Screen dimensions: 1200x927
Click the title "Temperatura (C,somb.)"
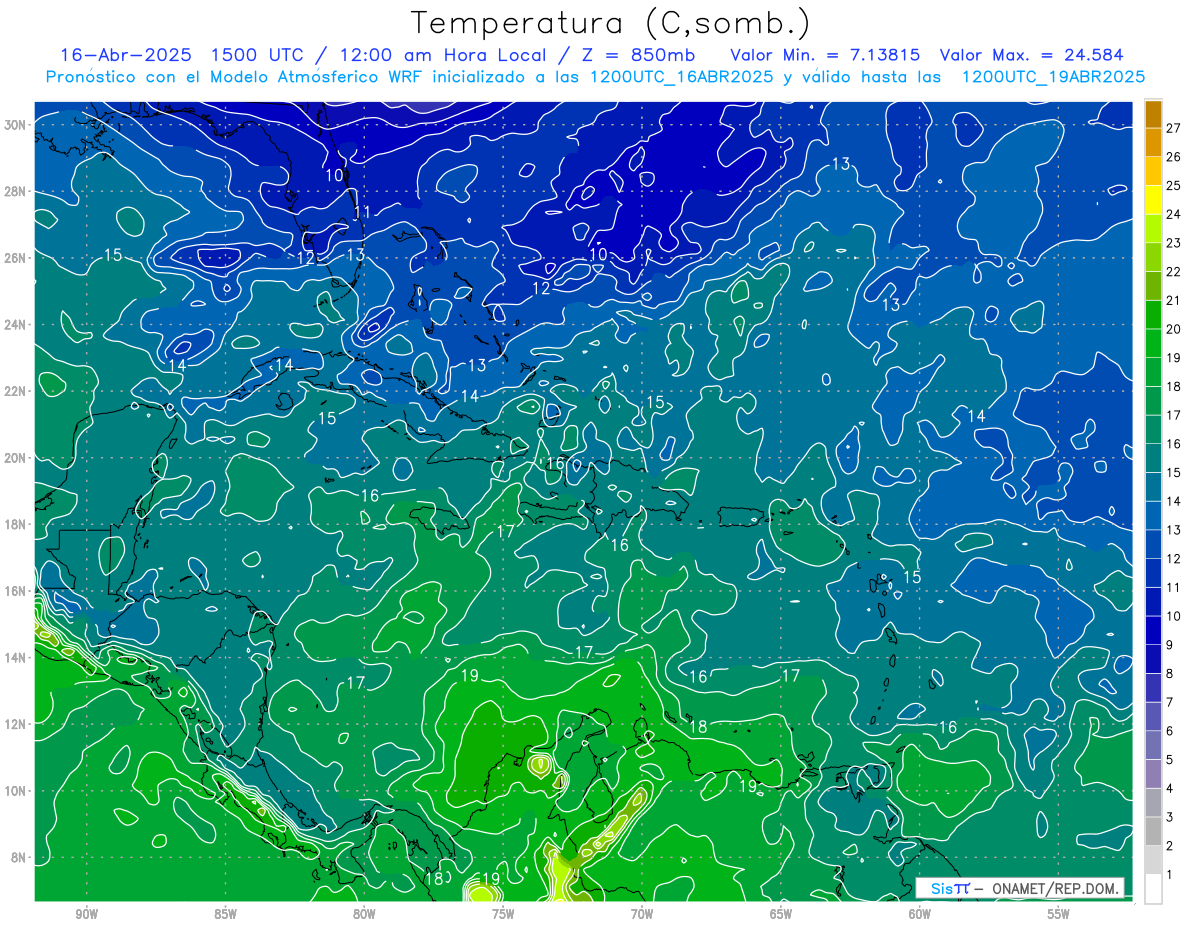[610, 23]
